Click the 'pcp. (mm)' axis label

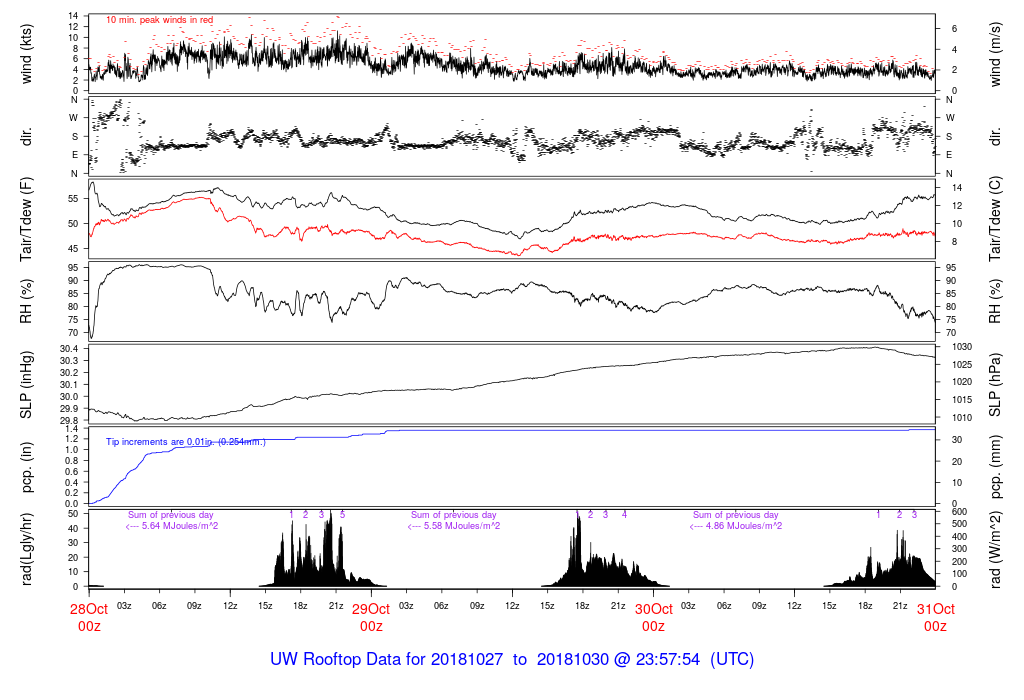click(x=995, y=466)
